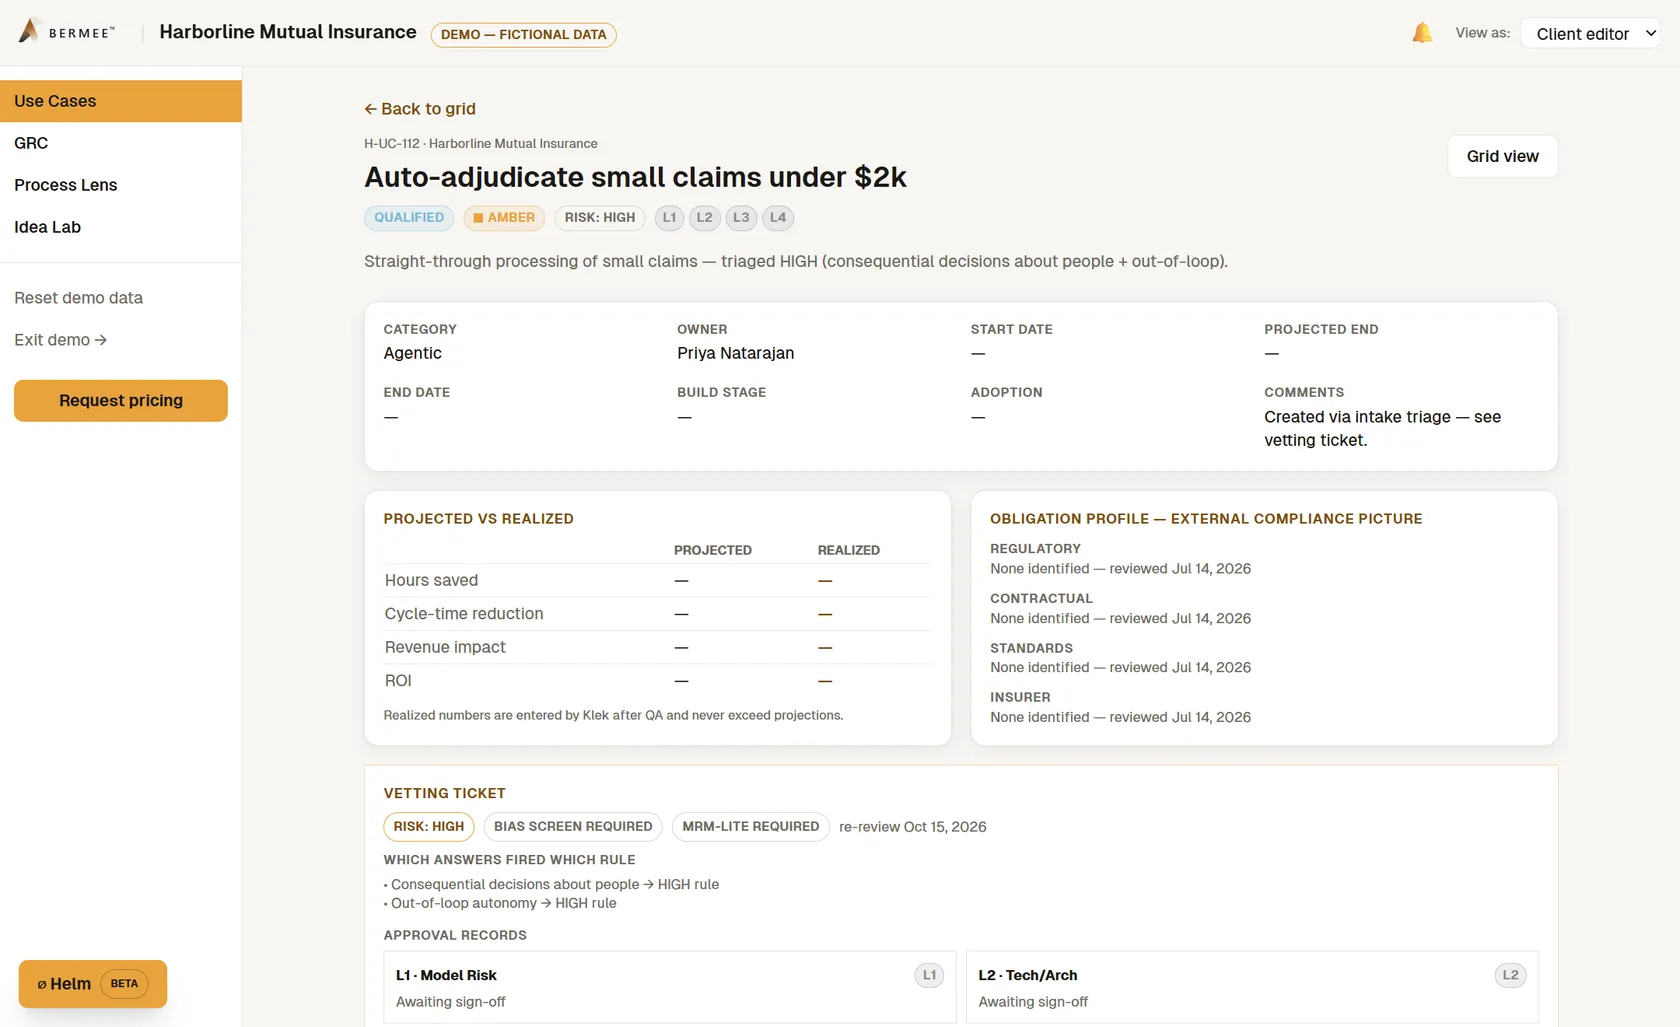Click the L1 level chip in header
The image size is (1680, 1027).
[x=669, y=218]
